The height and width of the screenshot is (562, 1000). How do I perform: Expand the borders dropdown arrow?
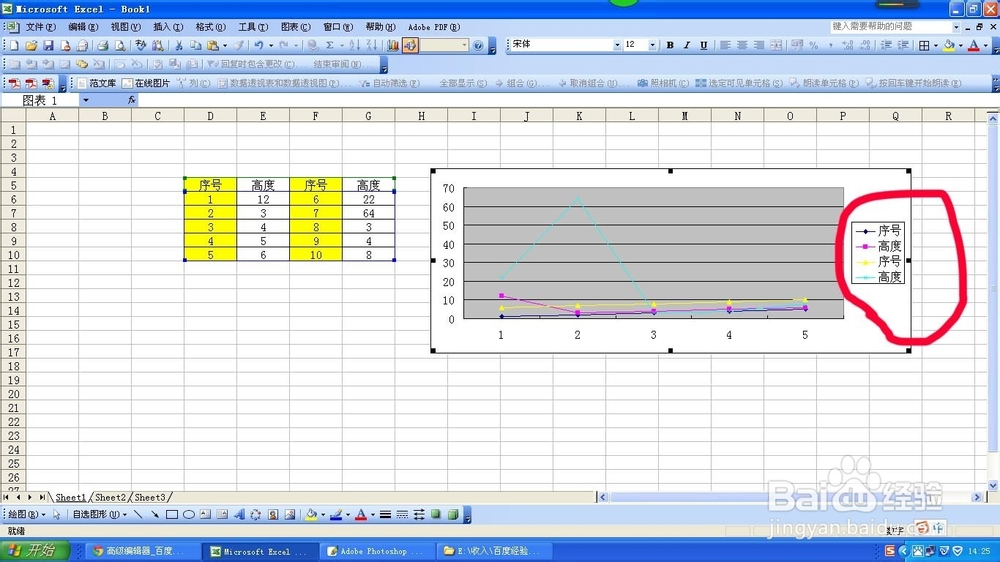(x=935, y=45)
